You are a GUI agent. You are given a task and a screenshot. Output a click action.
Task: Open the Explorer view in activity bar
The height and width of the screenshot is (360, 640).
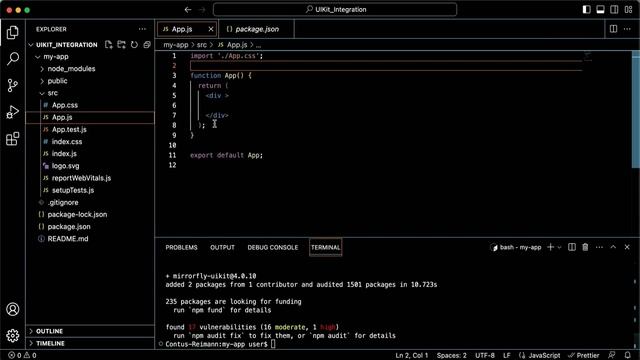[13, 32]
